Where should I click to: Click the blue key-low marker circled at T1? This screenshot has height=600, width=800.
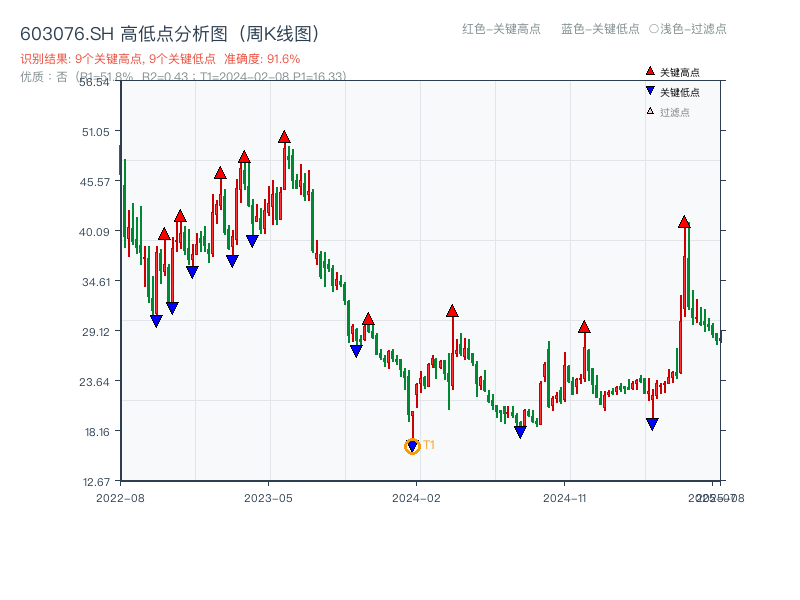(412, 445)
